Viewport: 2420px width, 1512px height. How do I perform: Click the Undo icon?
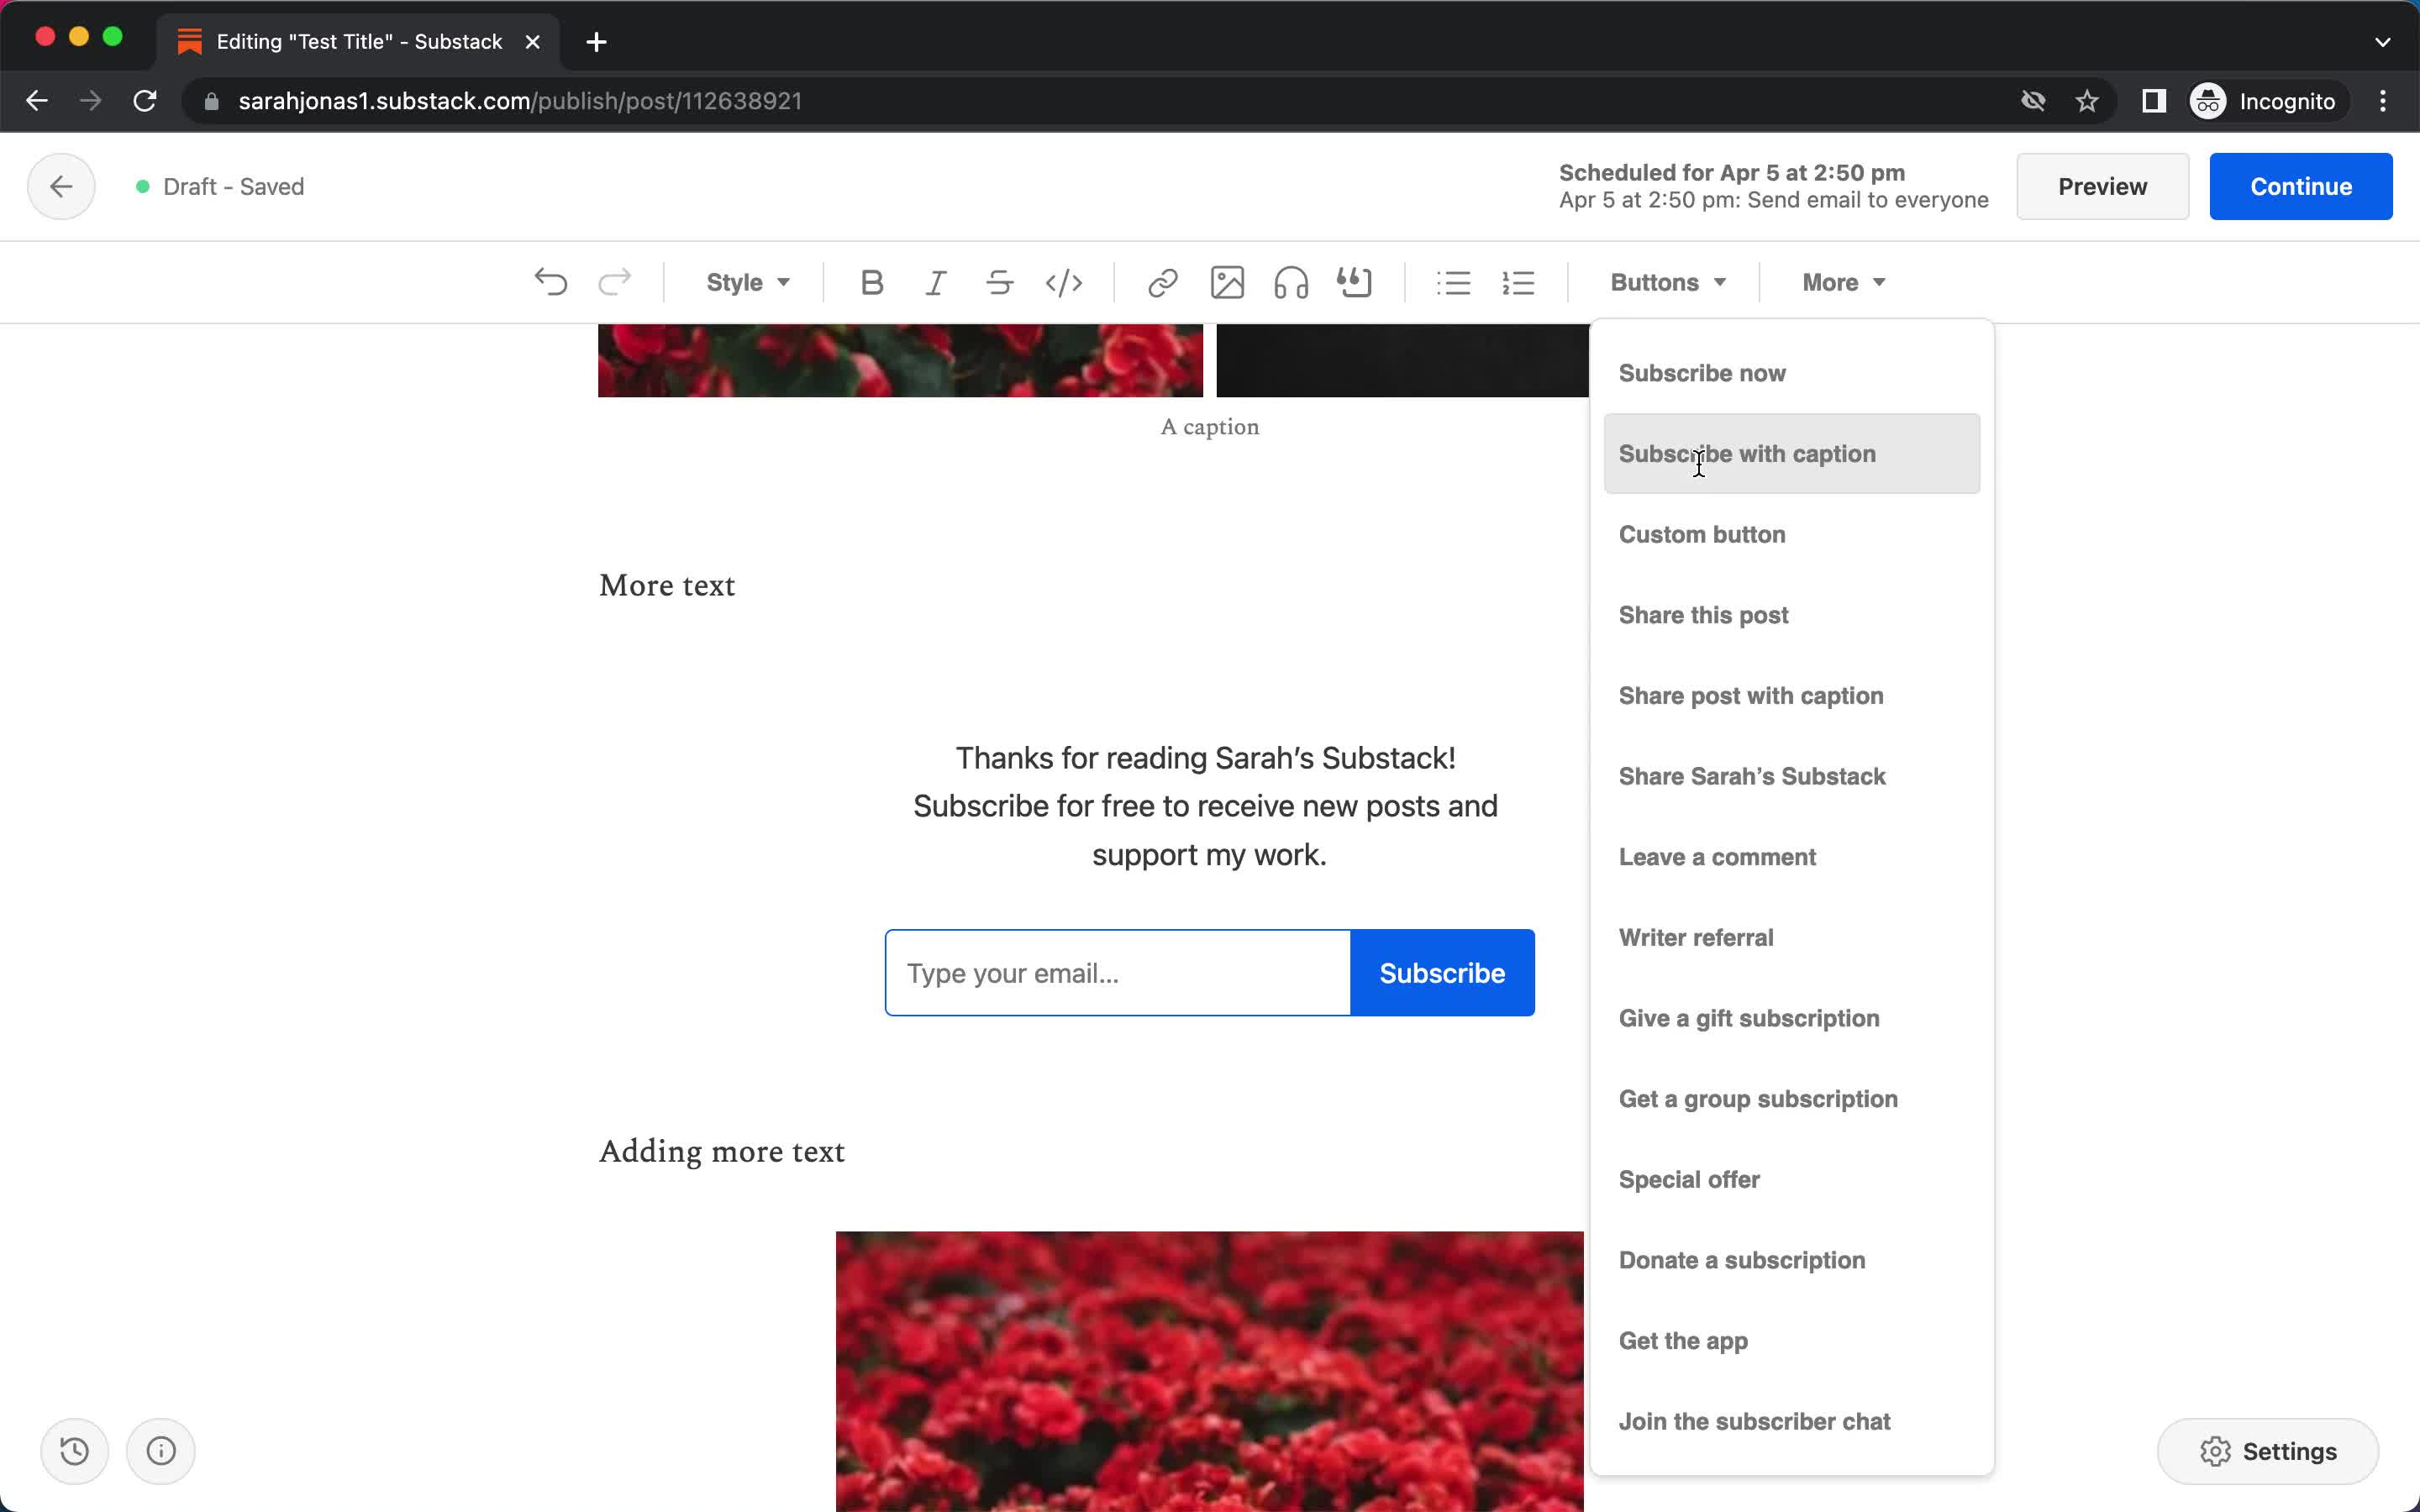click(x=550, y=282)
